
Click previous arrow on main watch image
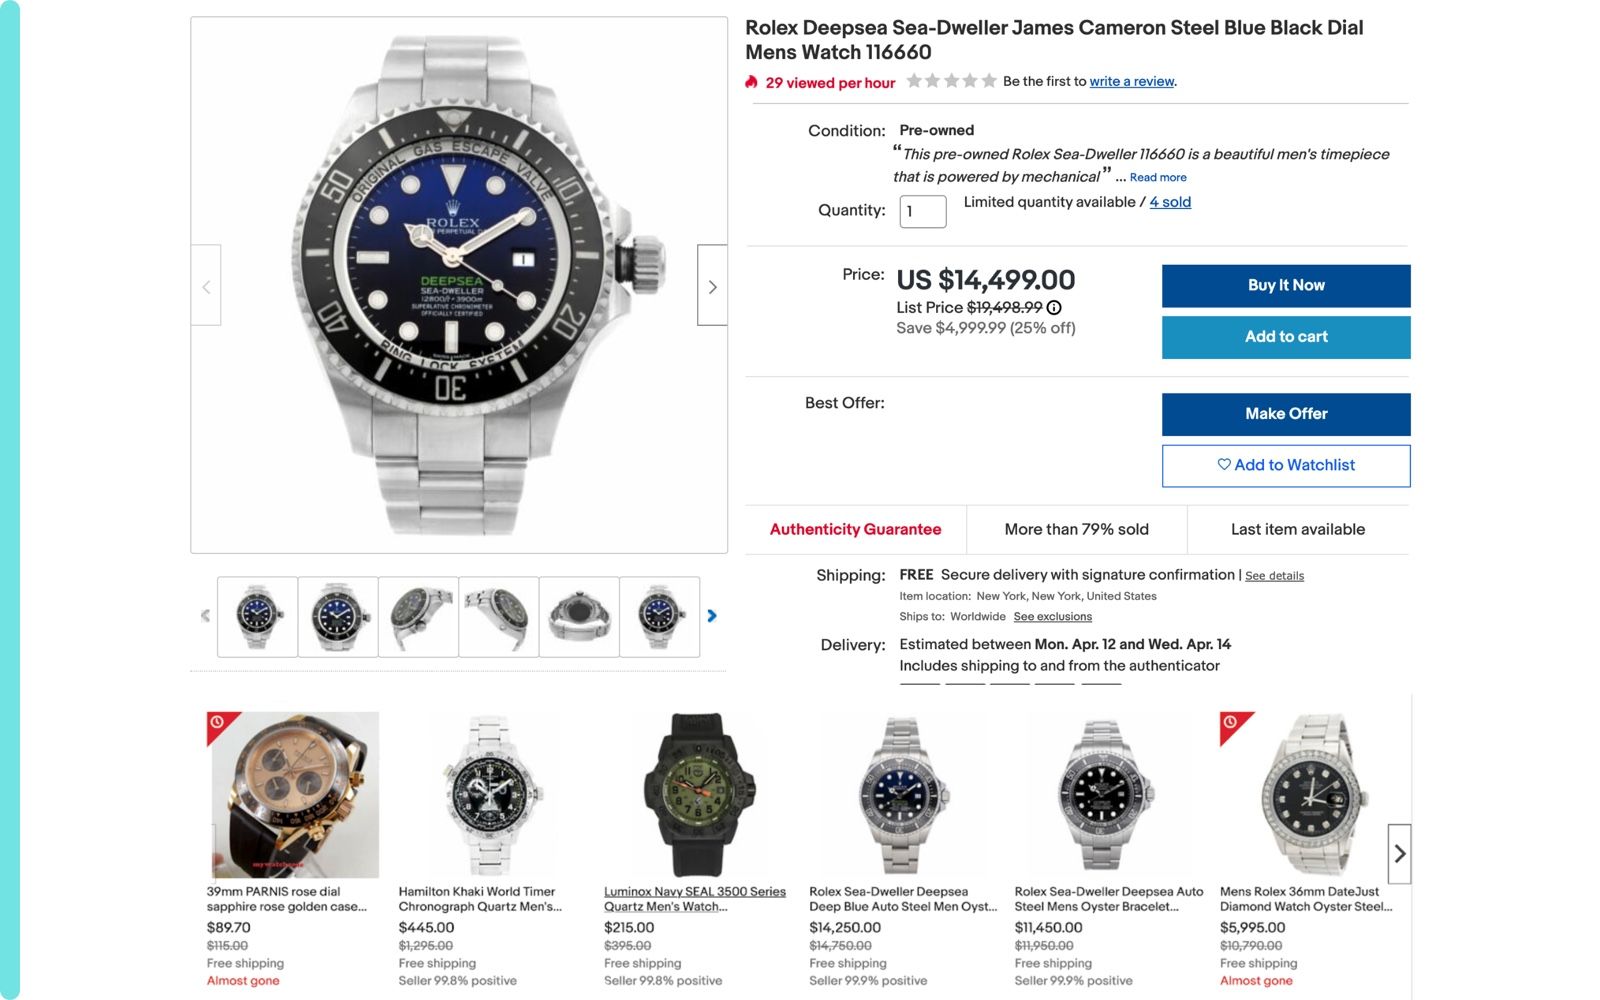206,286
